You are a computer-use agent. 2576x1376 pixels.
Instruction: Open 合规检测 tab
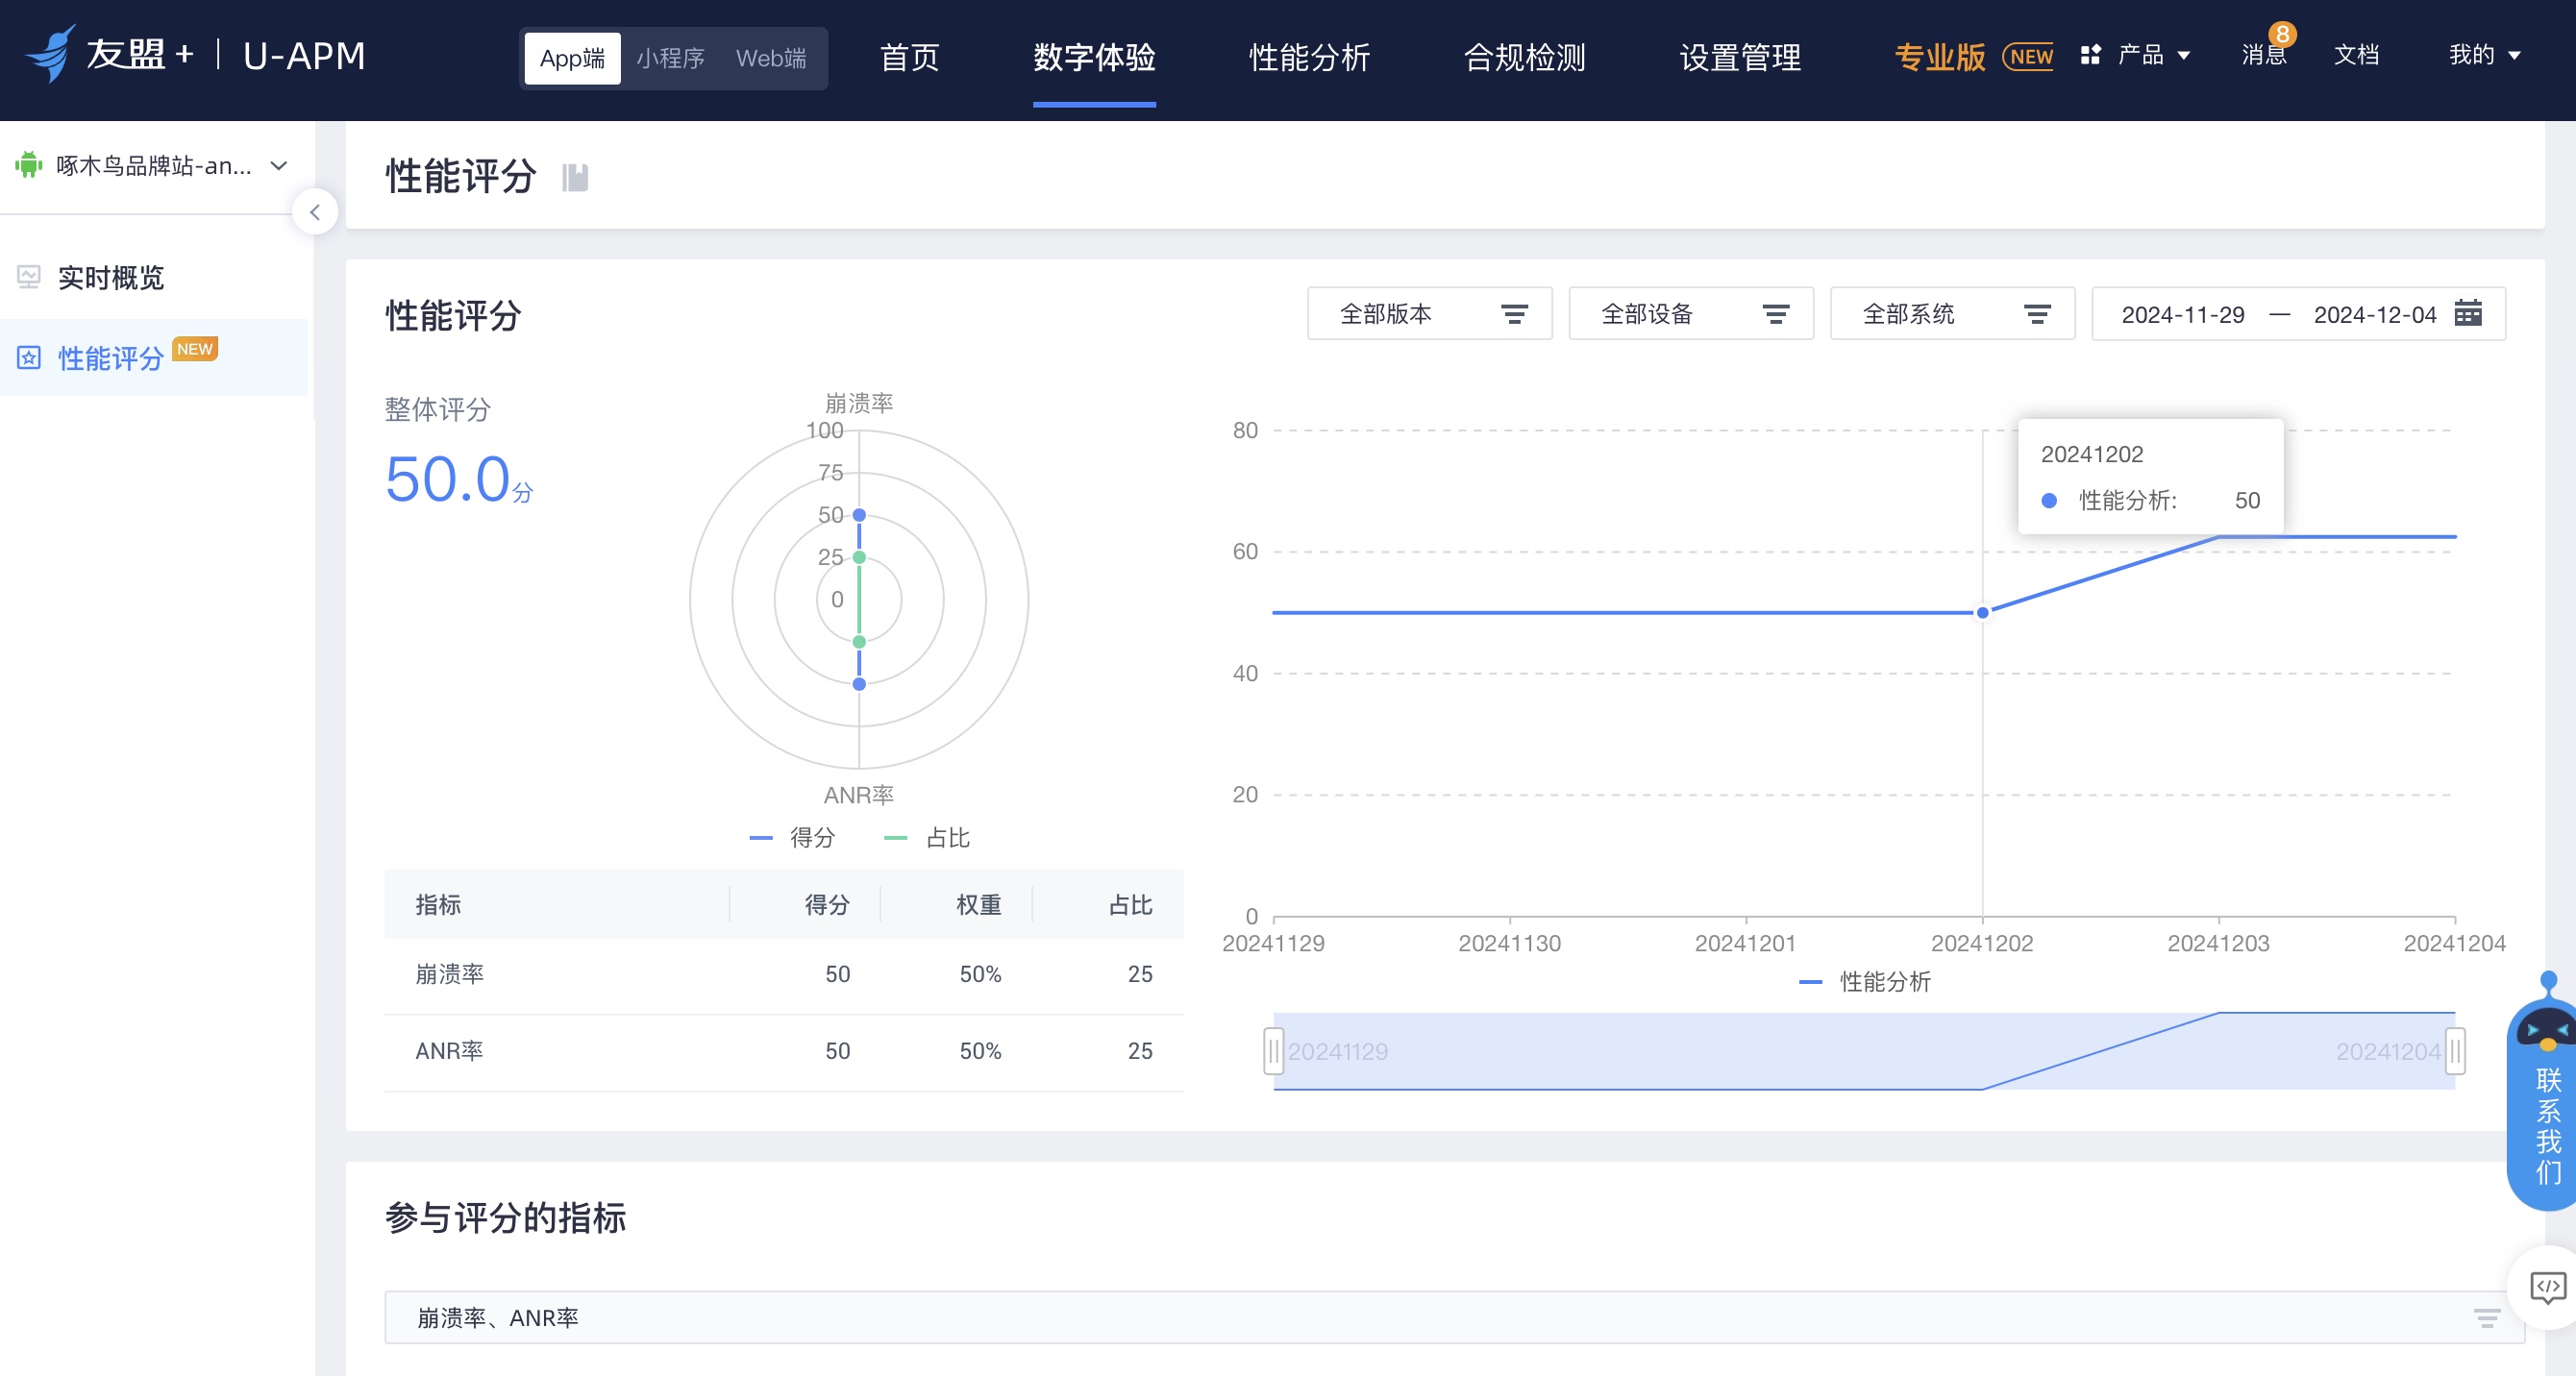tap(1524, 57)
